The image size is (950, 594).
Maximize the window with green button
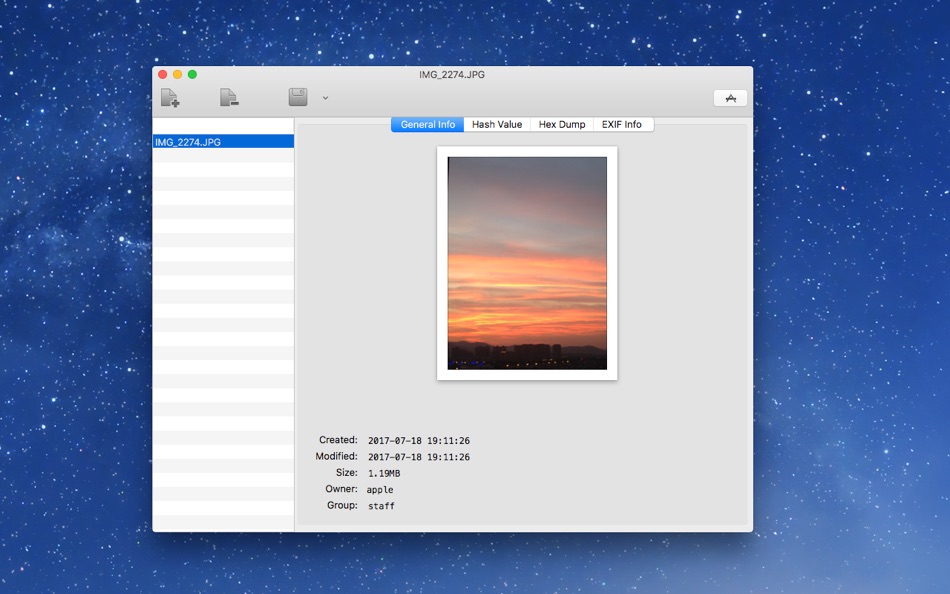(192, 75)
